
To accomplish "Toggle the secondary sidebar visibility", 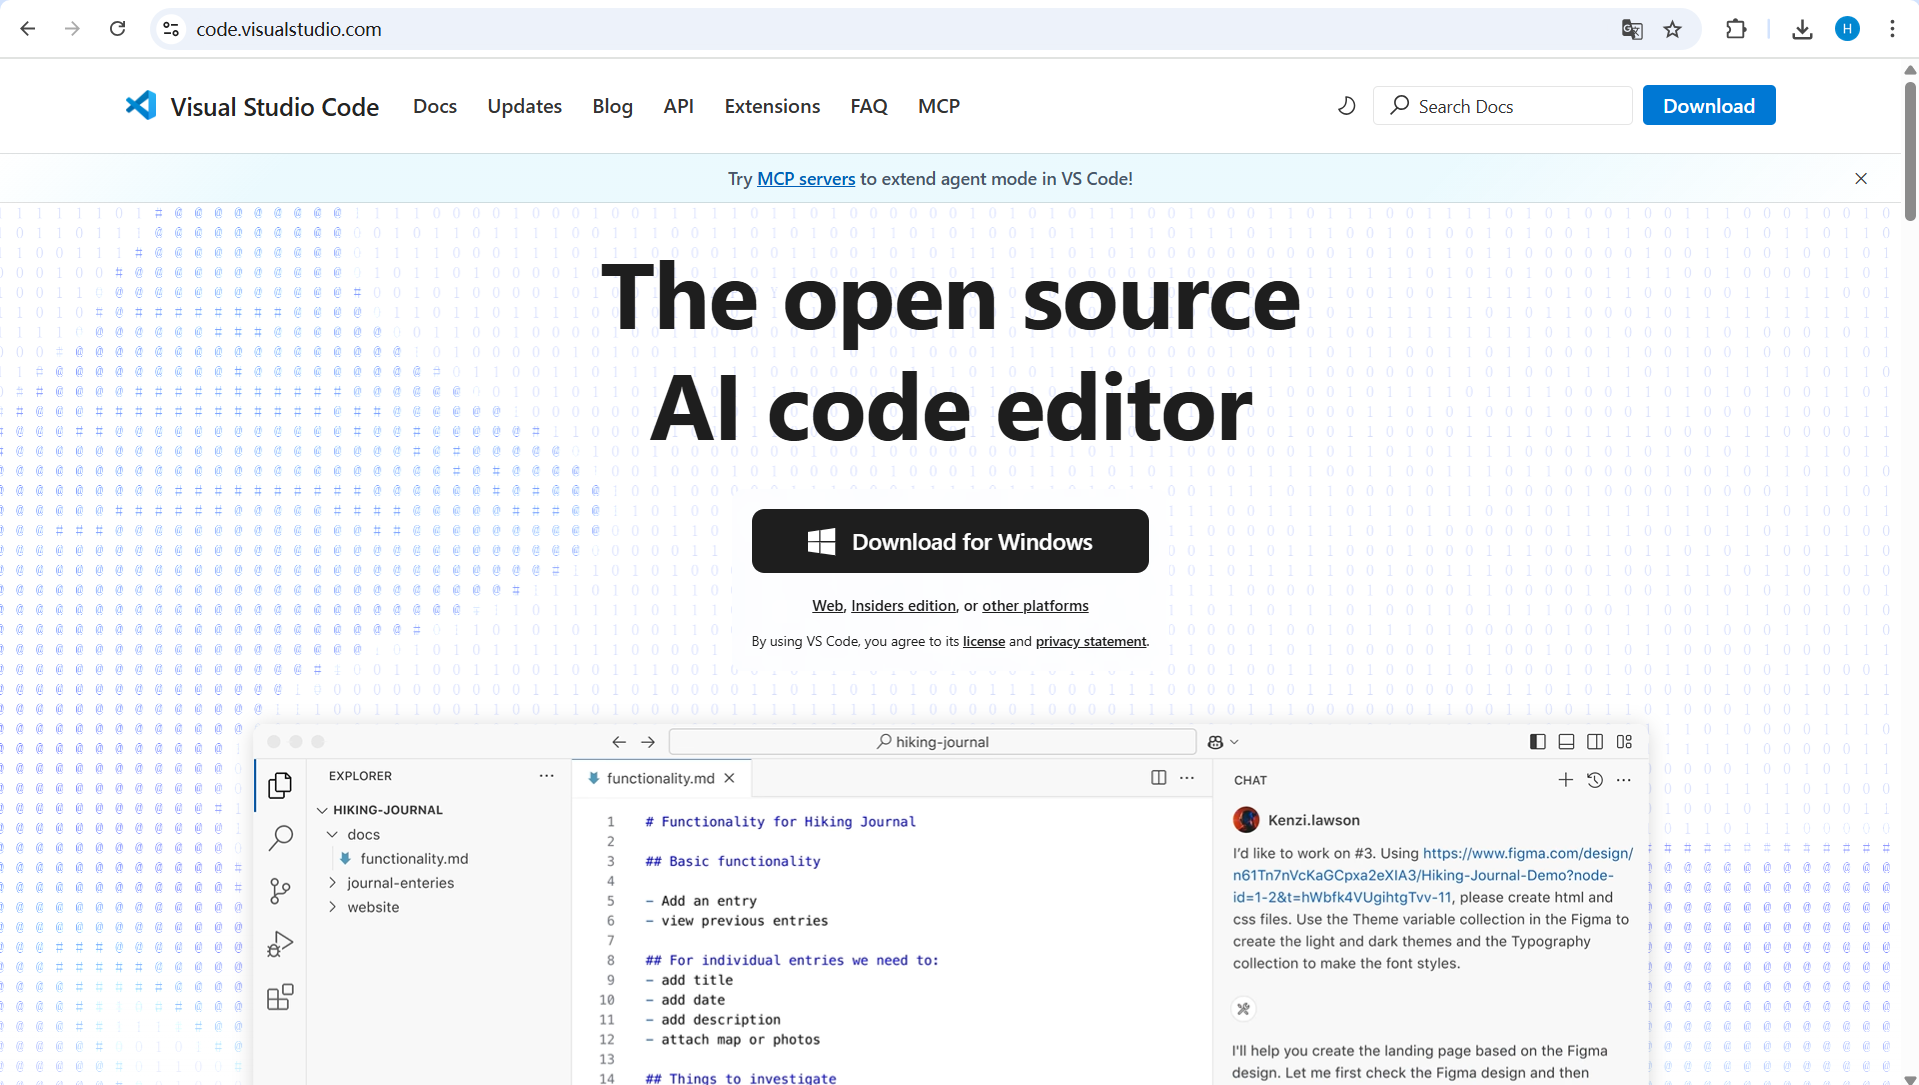I will pos(1595,741).
